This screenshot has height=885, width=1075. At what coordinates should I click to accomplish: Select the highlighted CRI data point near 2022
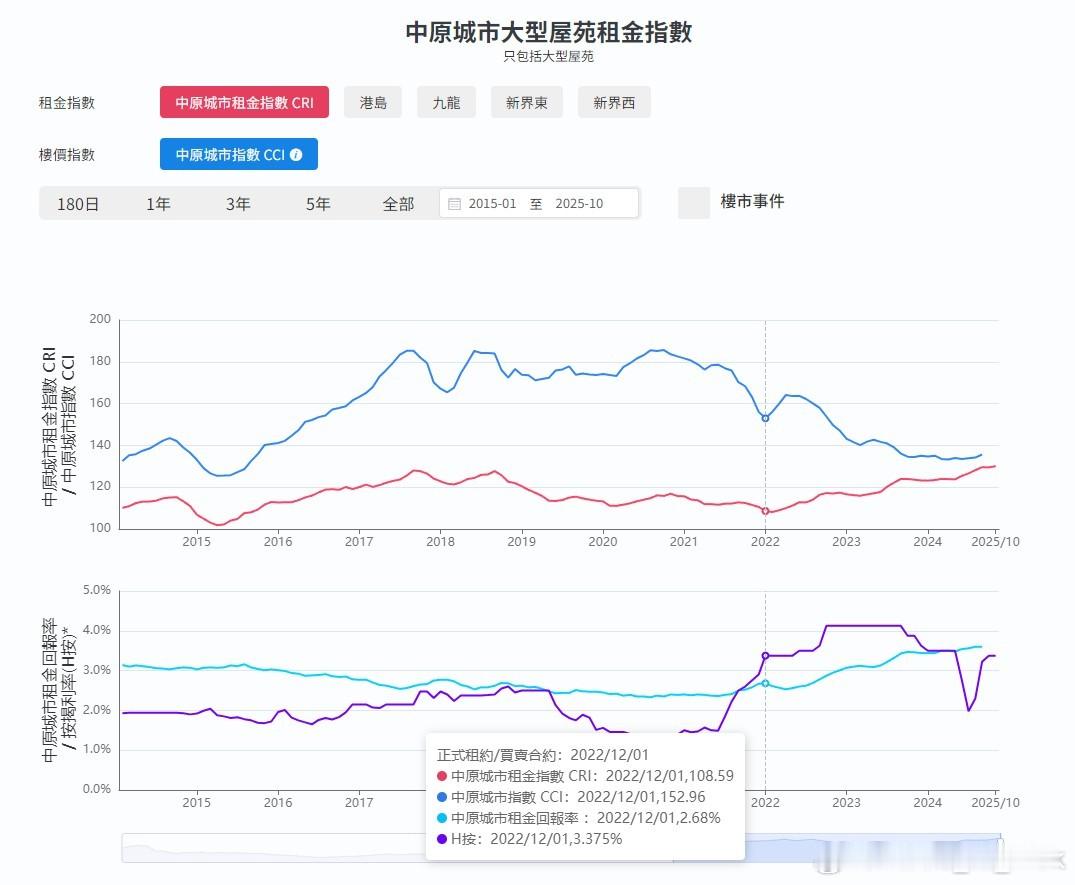765,510
